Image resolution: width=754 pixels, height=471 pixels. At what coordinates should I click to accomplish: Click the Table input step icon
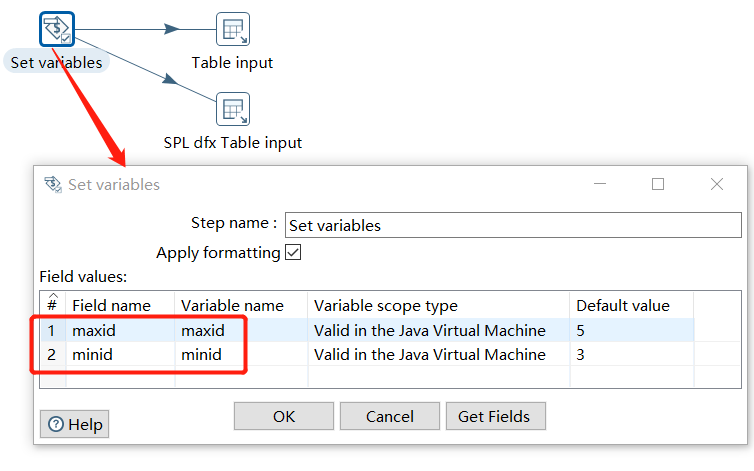coord(232,29)
